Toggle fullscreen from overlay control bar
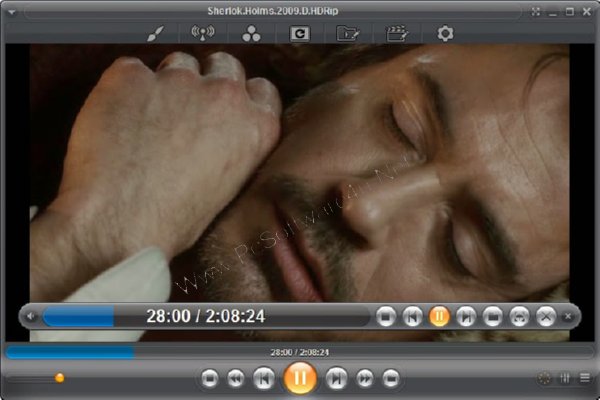This screenshot has width=600, height=400. [519, 317]
